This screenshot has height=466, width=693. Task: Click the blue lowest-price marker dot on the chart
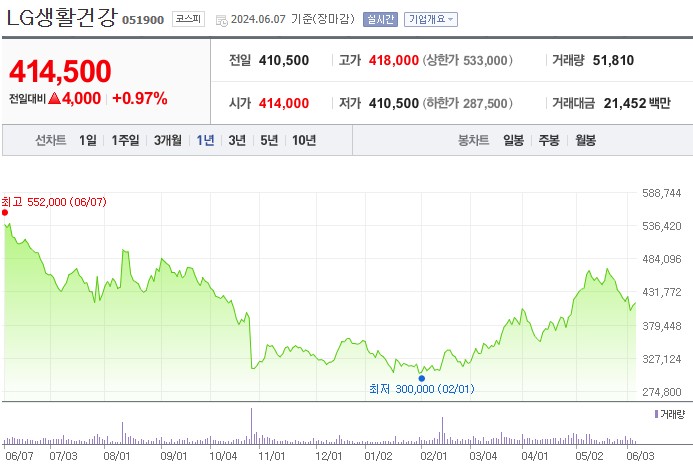click(x=422, y=378)
